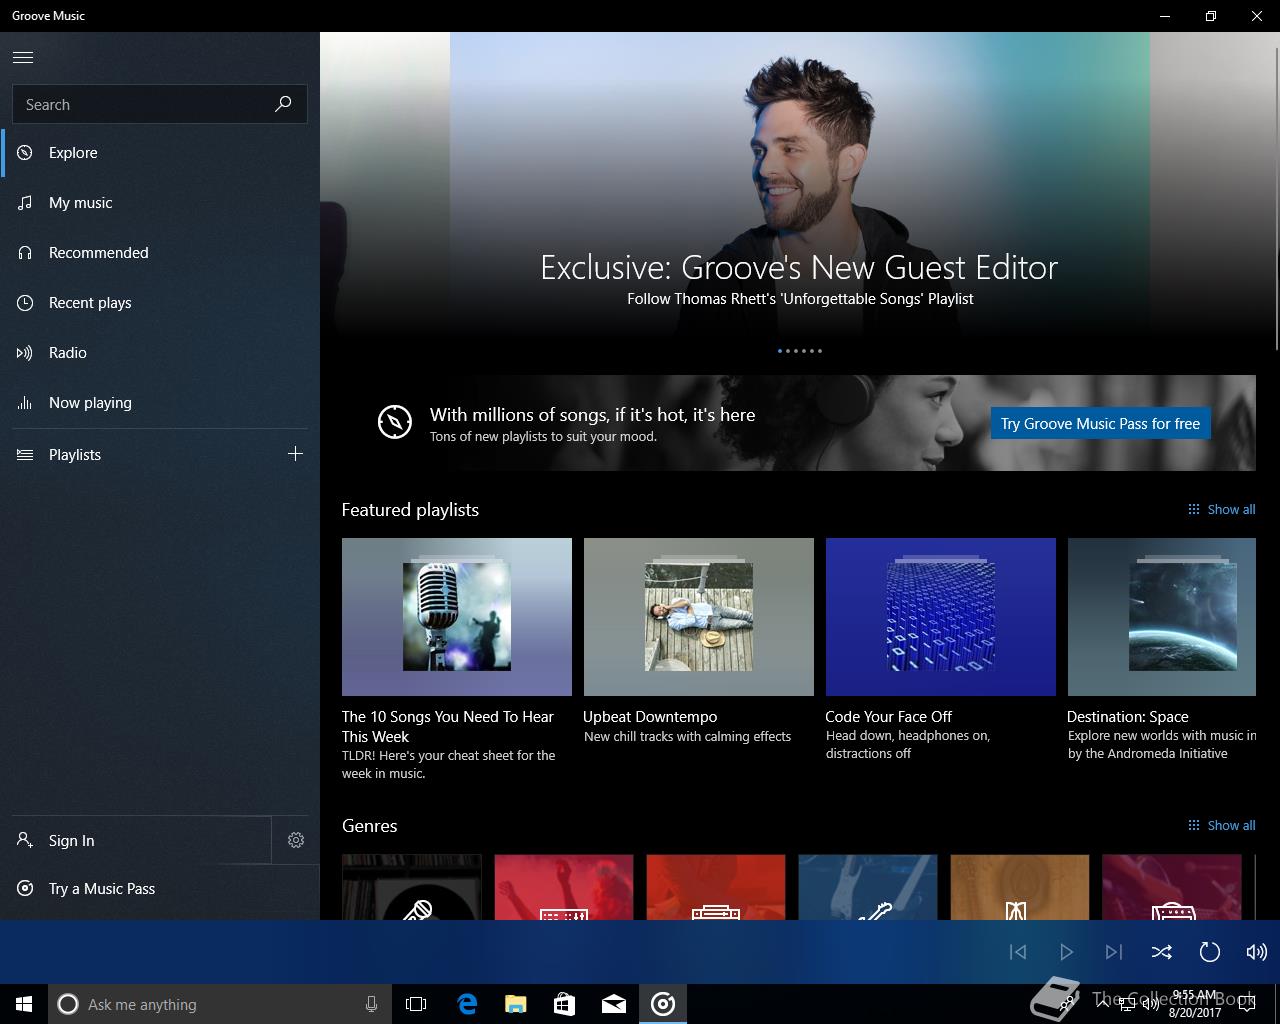
Task: Open the blue guitar genre tile
Action: coord(868,887)
